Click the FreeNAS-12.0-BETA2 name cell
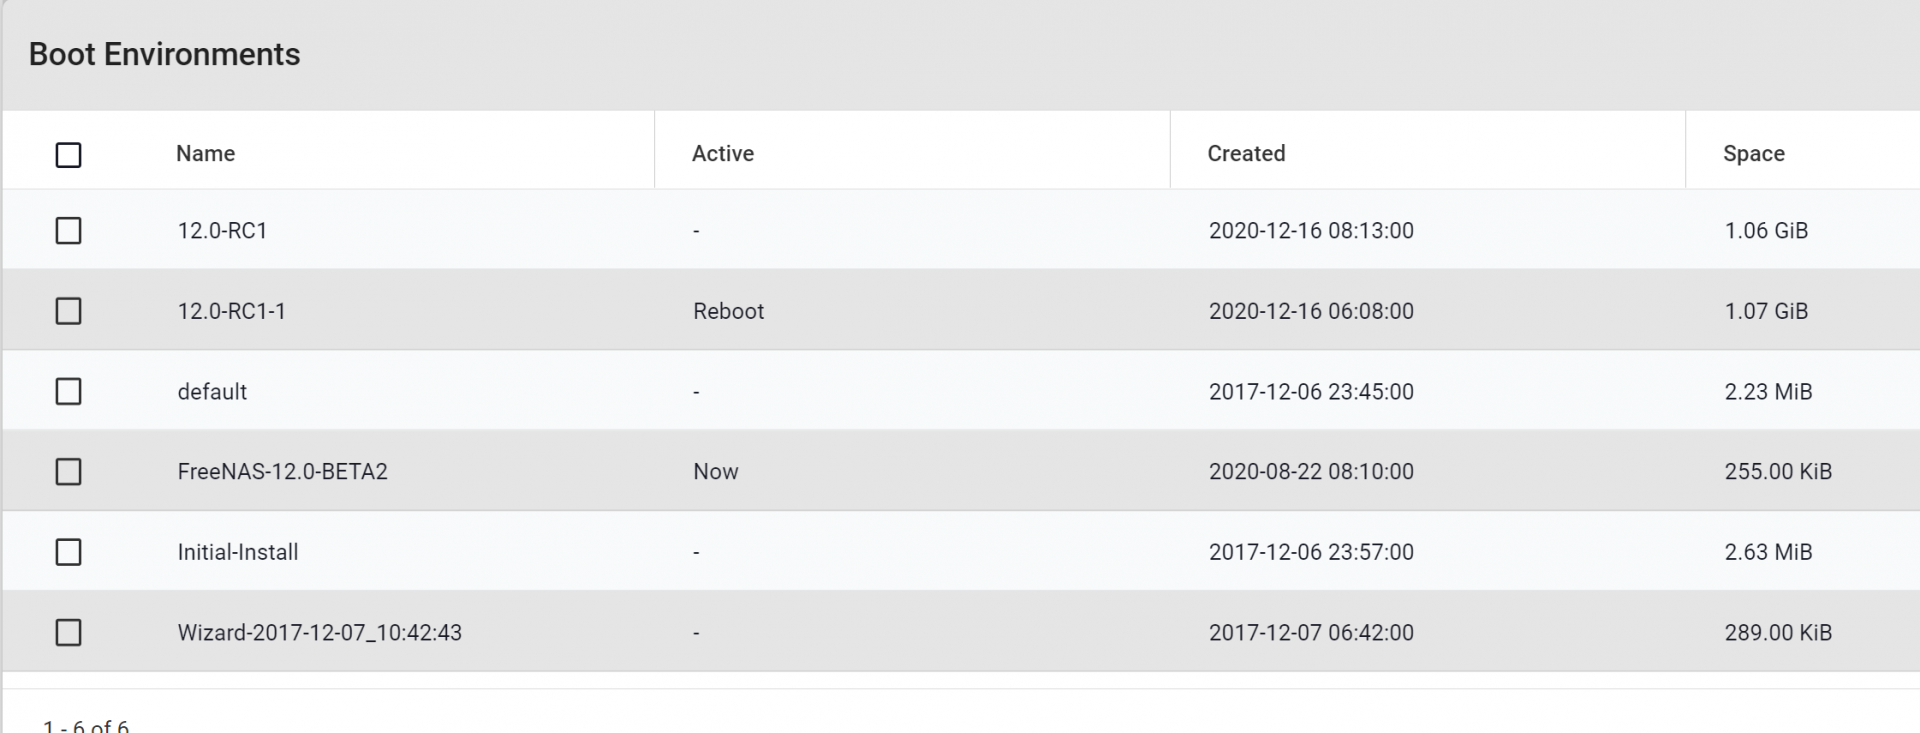Screen dimensions: 1920x733 [283, 471]
